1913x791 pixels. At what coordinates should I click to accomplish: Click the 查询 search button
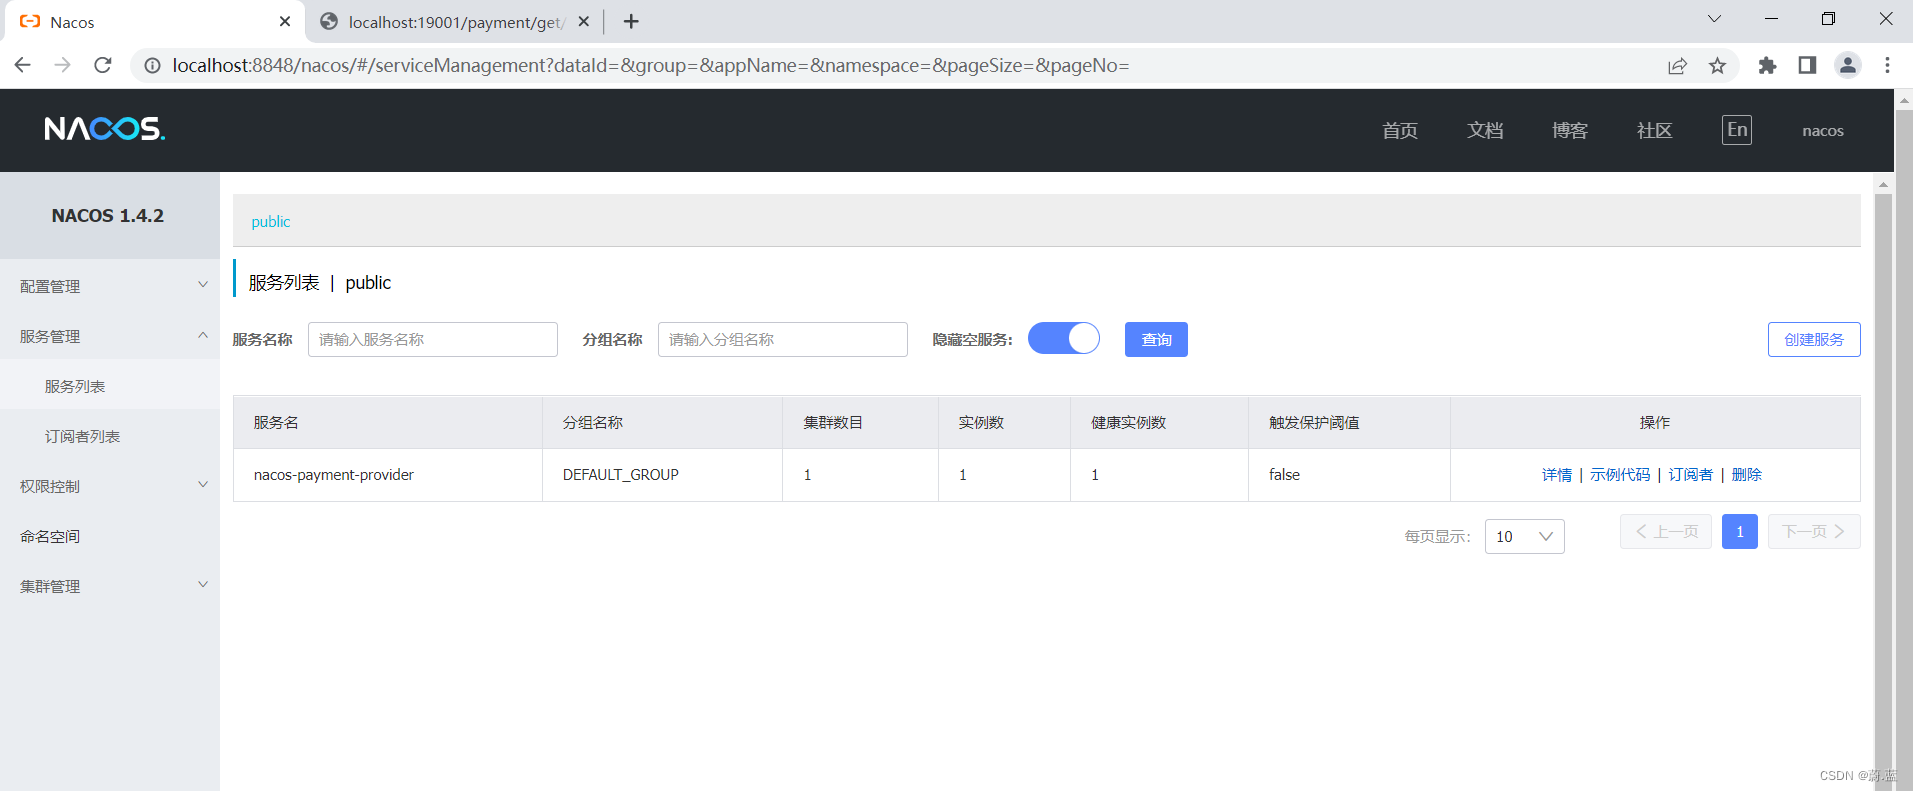tap(1156, 339)
